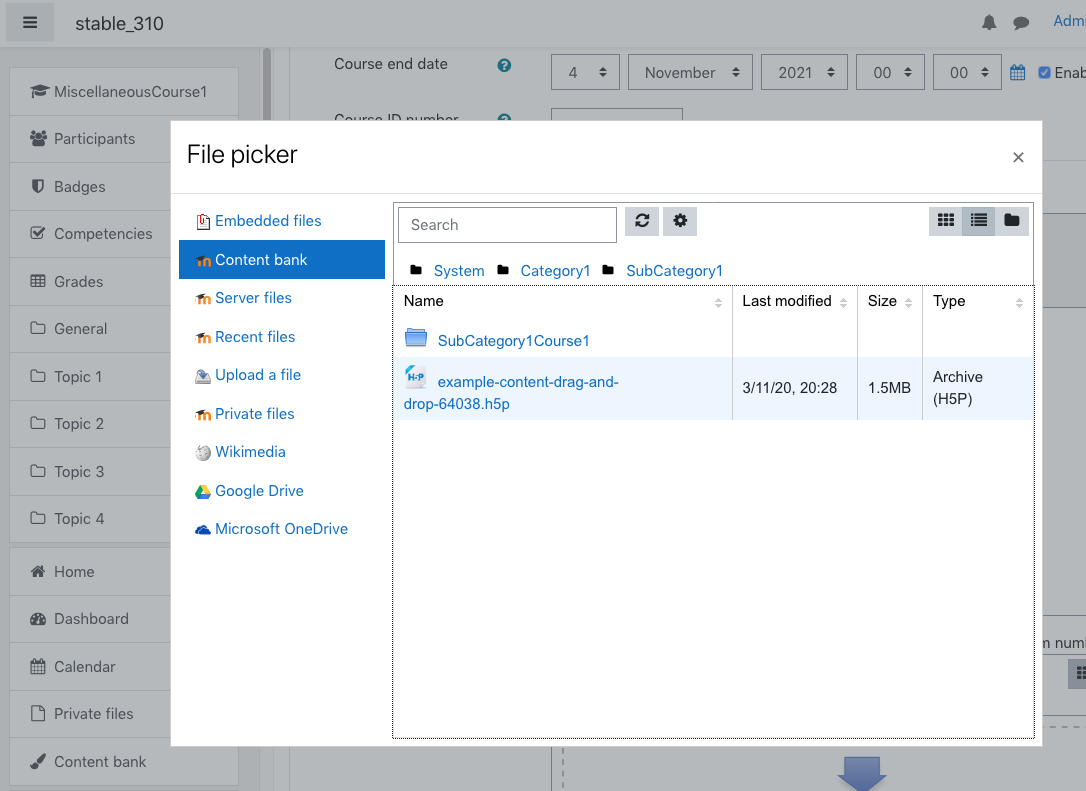Open MiscellaneousCourse1 in sidebar
Viewport: 1086px width, 791px height.
(124, 91)
